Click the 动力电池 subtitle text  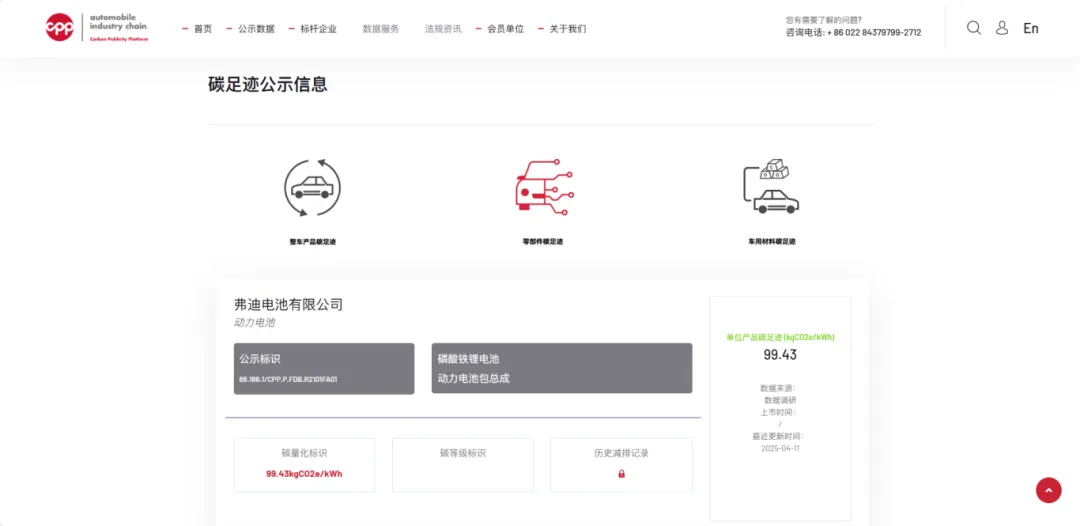254,322
